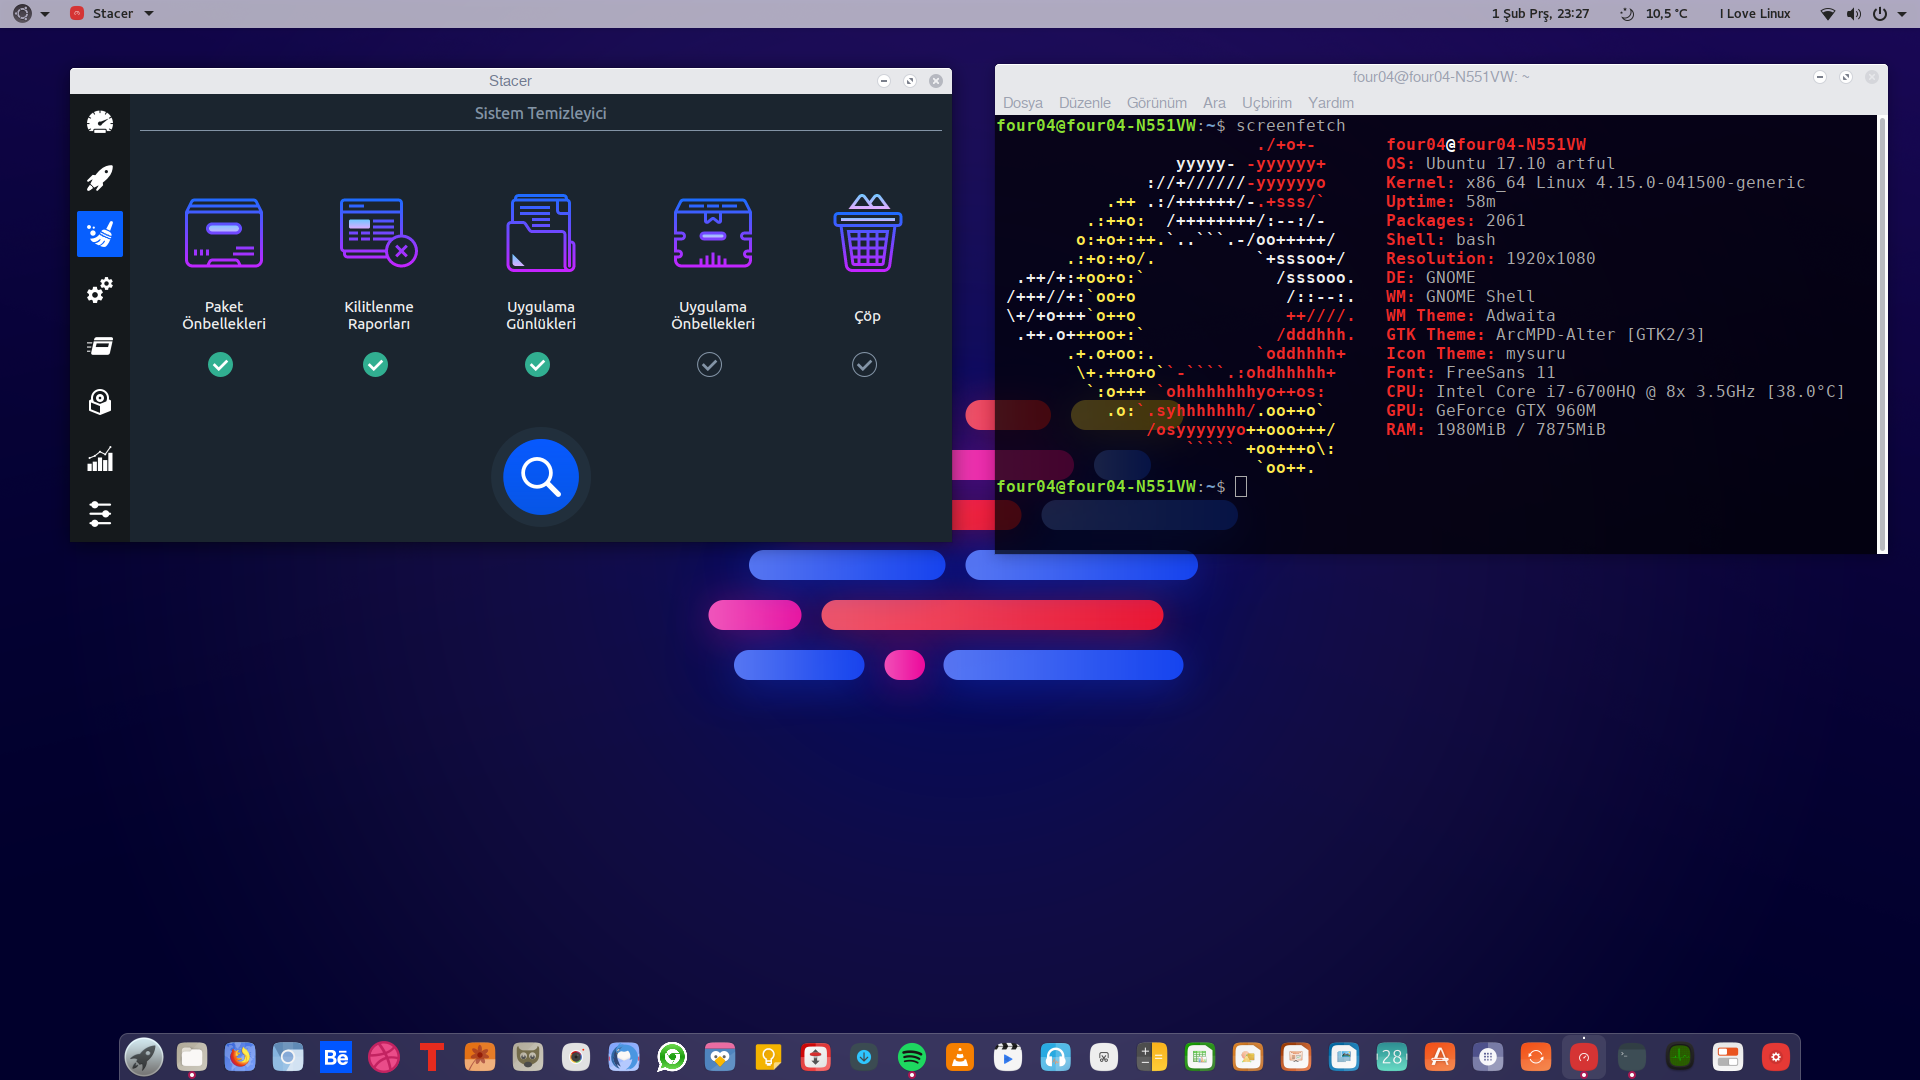This screenshot has width=1920, height=1080.
Task: Open the Uçbirim menu in terminal
Action: point(1266,103)
